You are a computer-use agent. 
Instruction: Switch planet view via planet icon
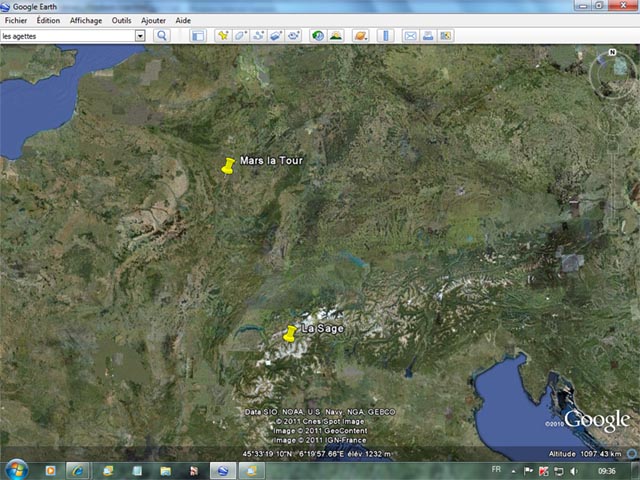(360, 36)
